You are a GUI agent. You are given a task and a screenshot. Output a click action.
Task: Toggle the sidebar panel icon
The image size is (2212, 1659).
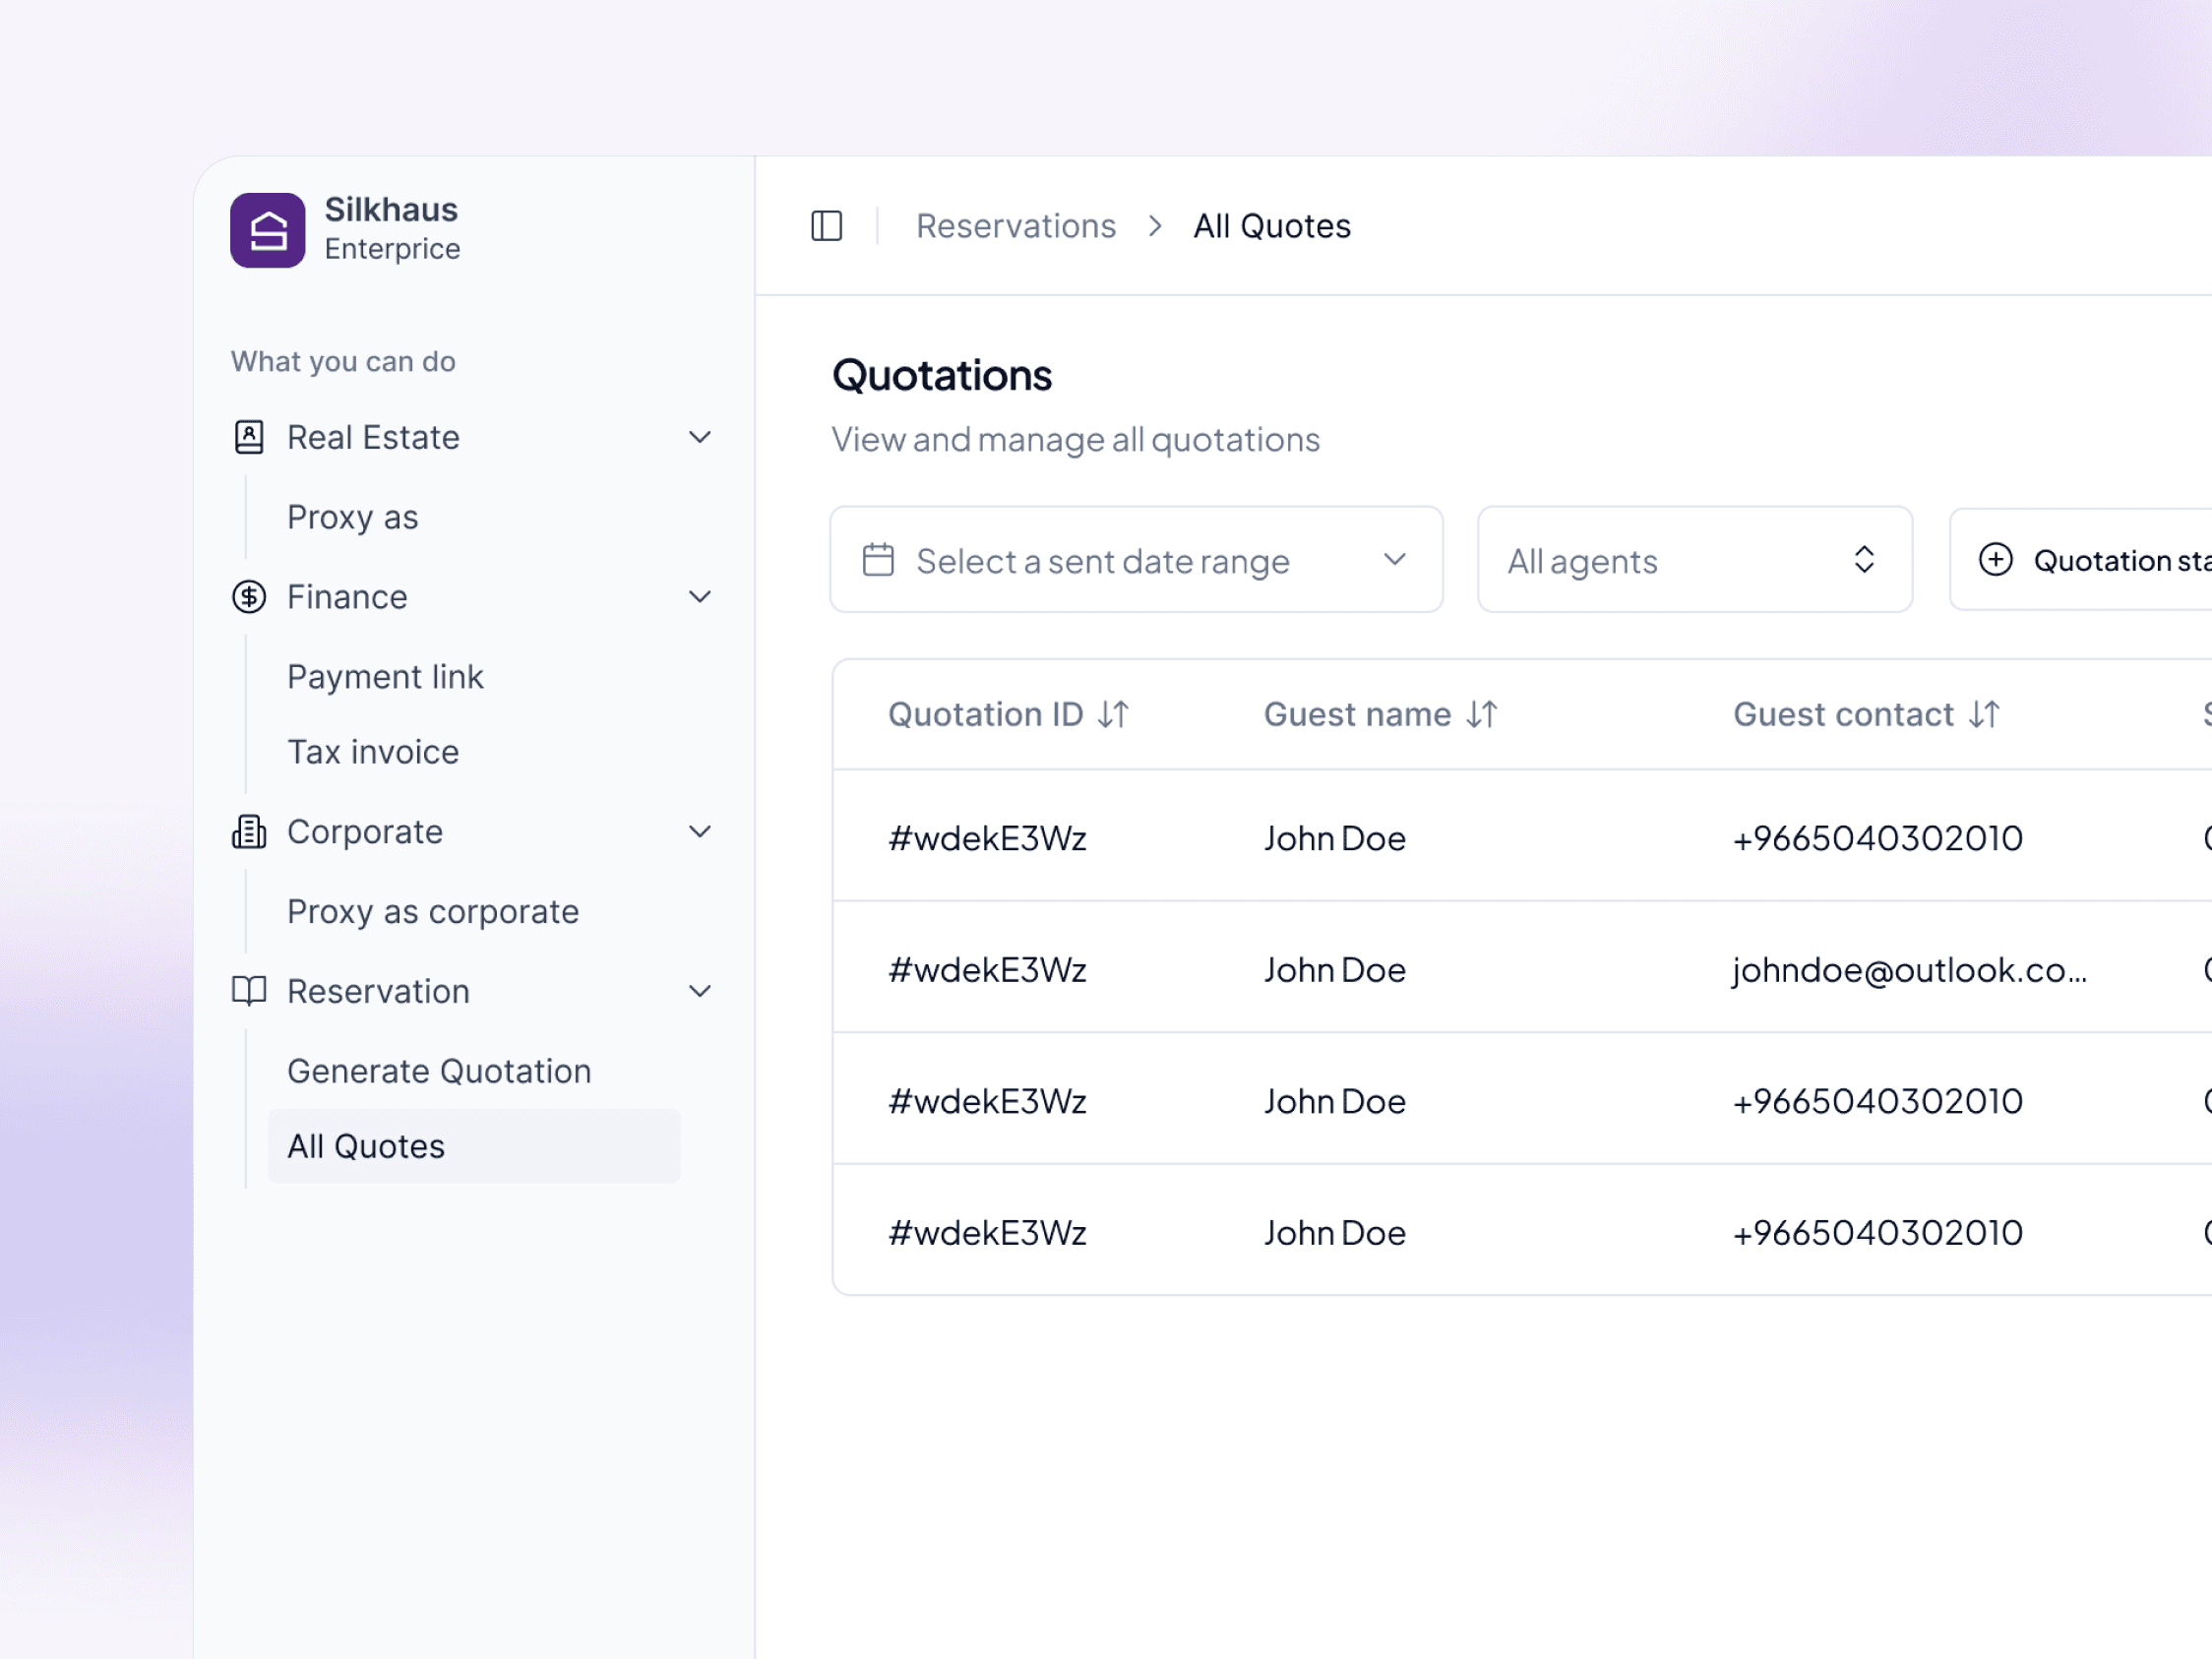pyautogui.click(x=826, y=226)
